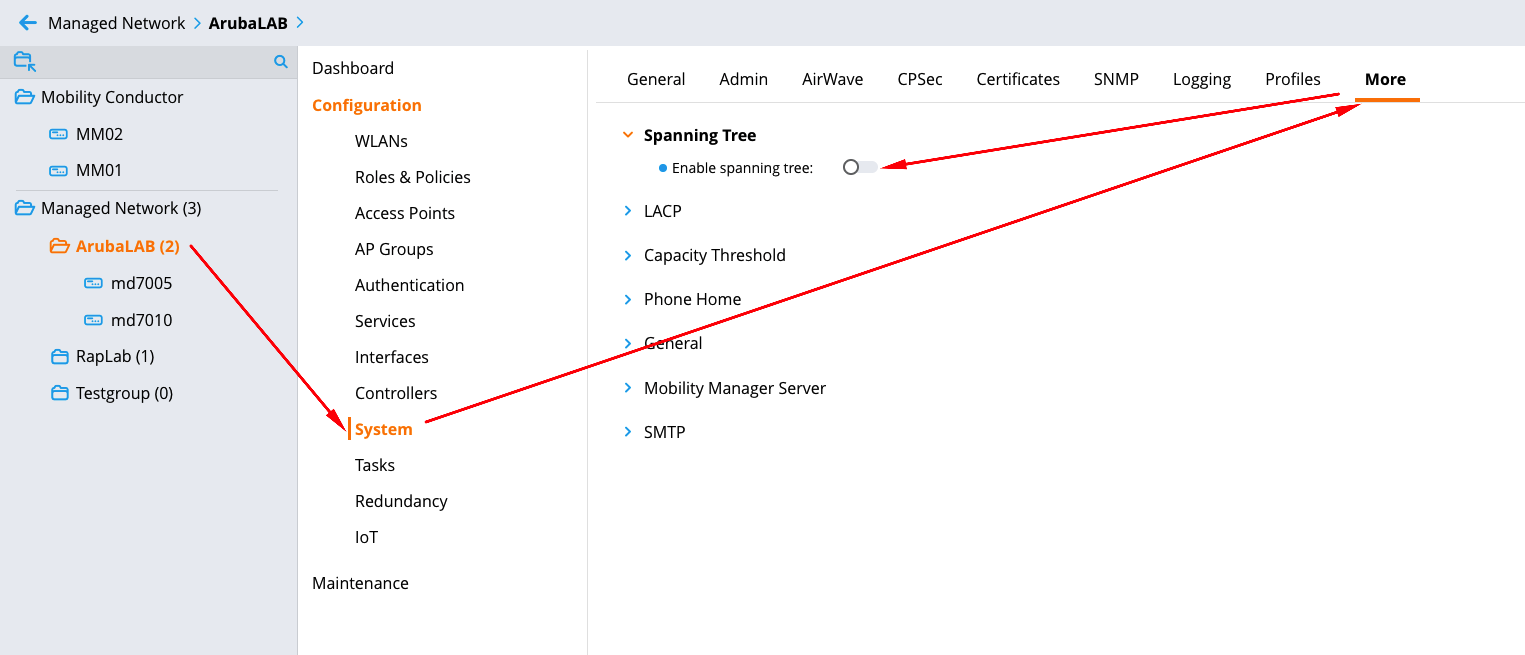Select the MM01 node in tree
This screenshot has height=655, width=1525.
(99, 170)
